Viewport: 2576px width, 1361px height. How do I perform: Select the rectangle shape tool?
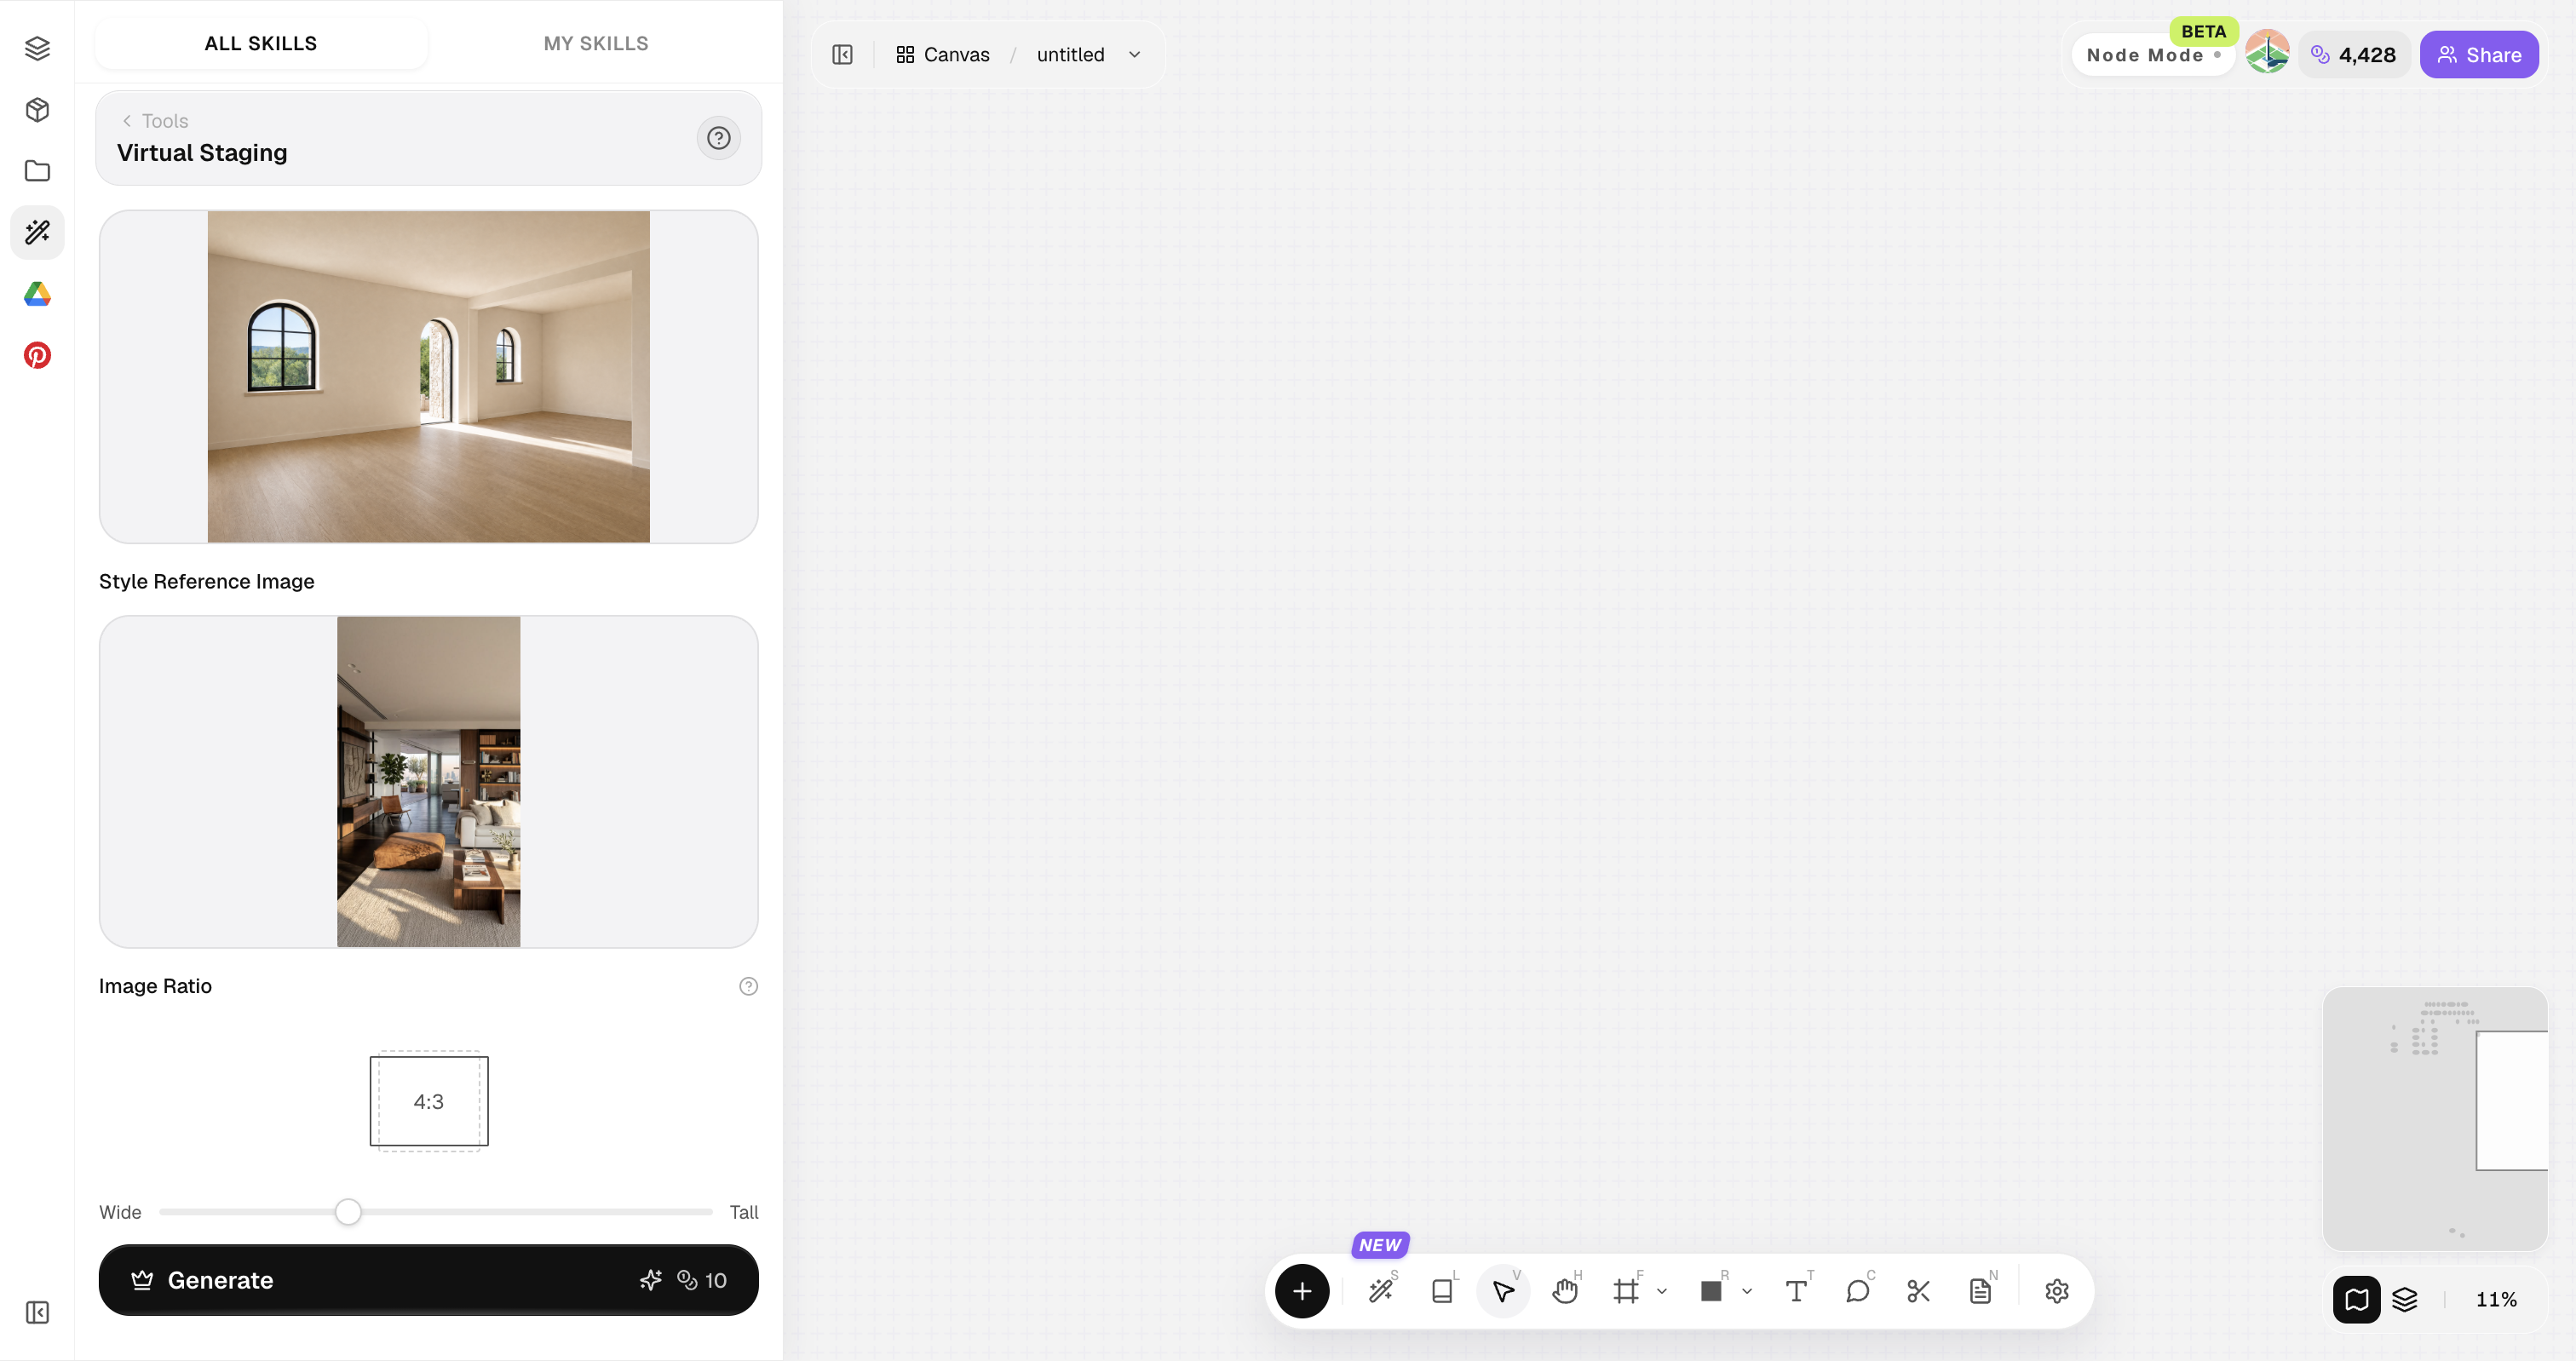pos(1711,1291)
